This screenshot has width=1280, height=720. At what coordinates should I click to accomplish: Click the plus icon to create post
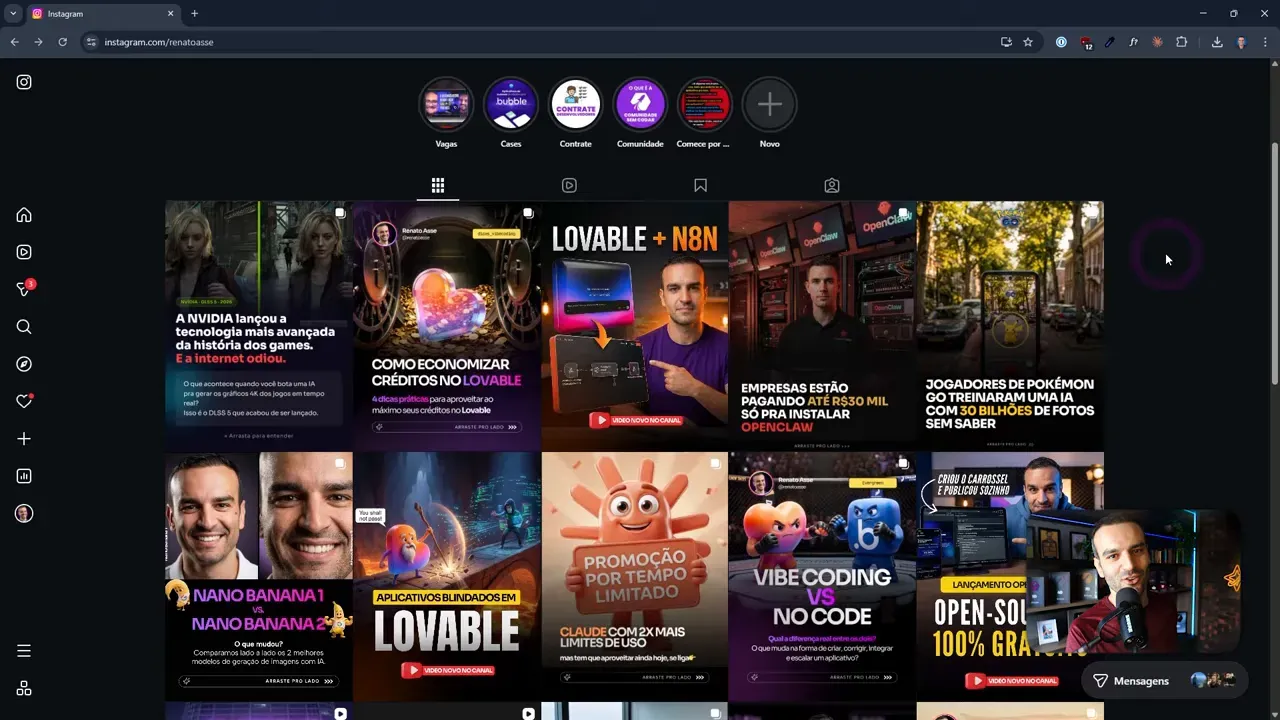[24, 439]
